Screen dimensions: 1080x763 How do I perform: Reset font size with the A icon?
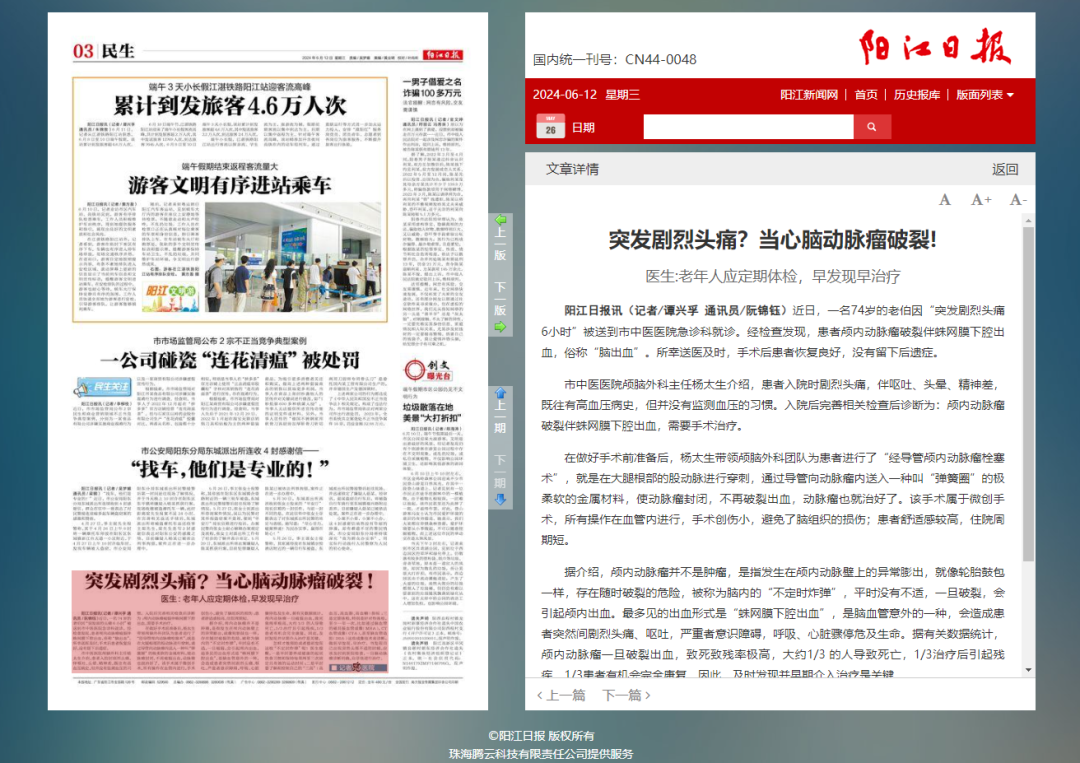pos(945,199)
